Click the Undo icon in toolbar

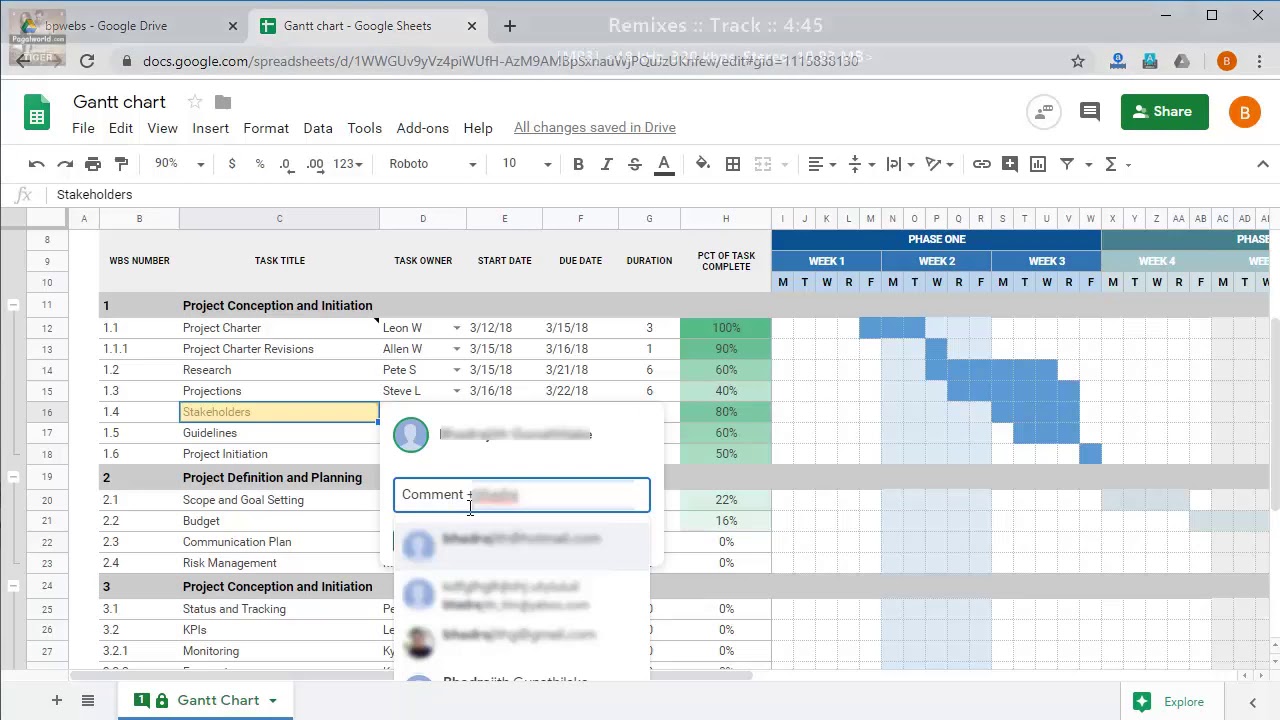(x=37, y=164)
